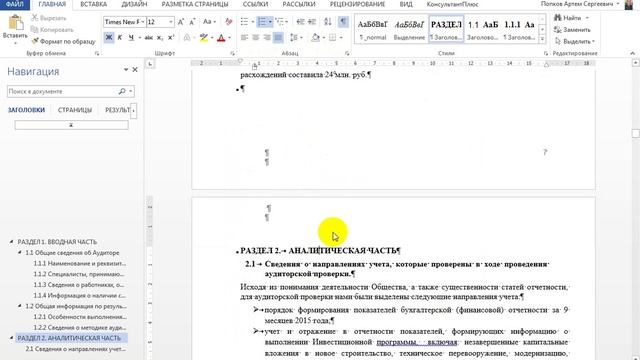
Task: Apply the 1.1 АаБ heading style
Action: coord(483,30)
